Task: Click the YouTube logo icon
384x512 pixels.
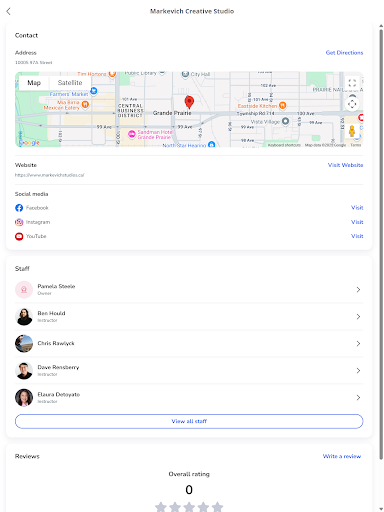Action: 19,236
